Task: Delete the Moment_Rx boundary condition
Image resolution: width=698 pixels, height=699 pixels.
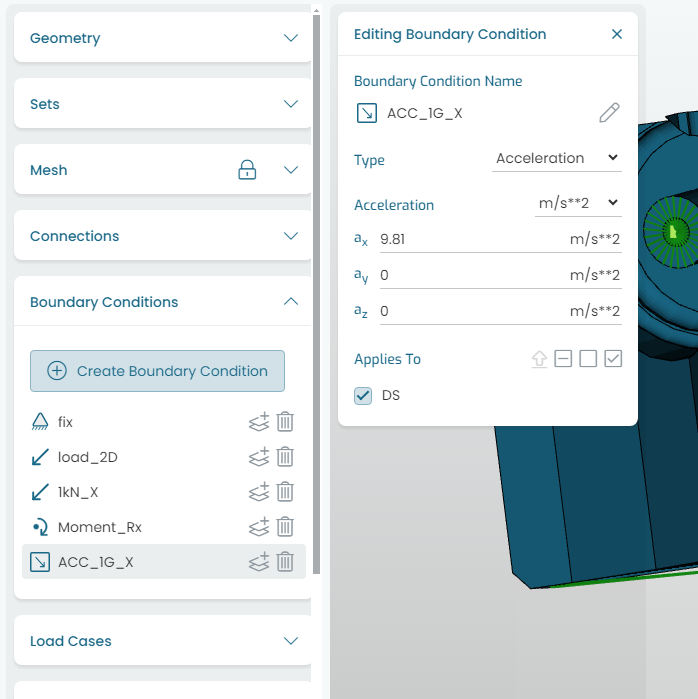Action: point(285,527)
